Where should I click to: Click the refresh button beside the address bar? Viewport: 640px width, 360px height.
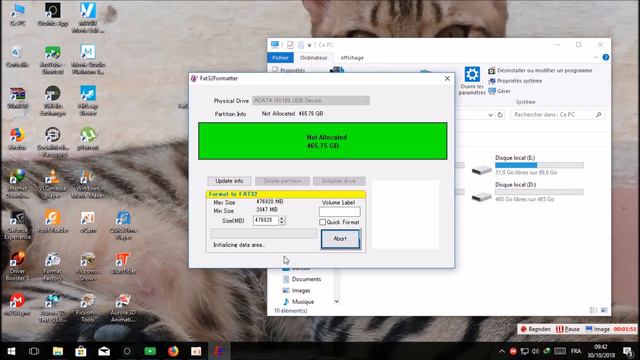pos(500,115)
